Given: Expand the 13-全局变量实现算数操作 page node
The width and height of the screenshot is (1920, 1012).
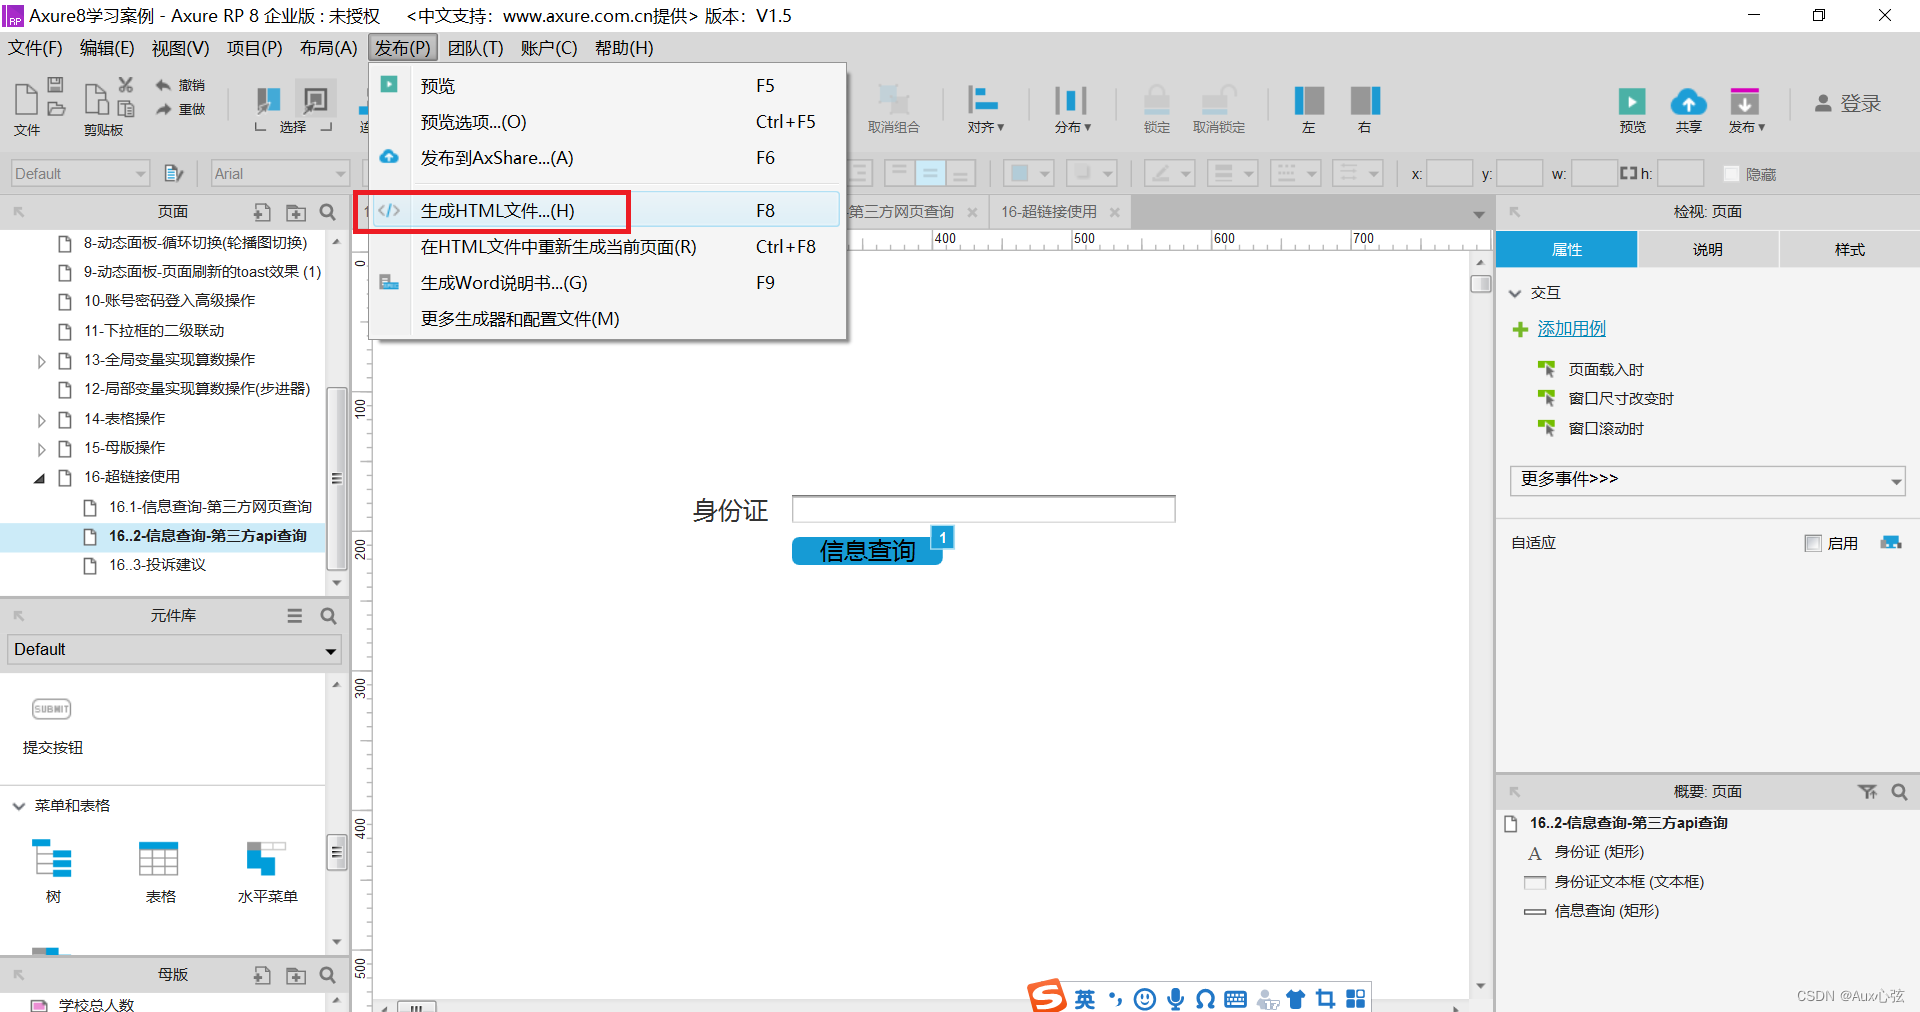Looking at the screenshot, I should (41, 361).
